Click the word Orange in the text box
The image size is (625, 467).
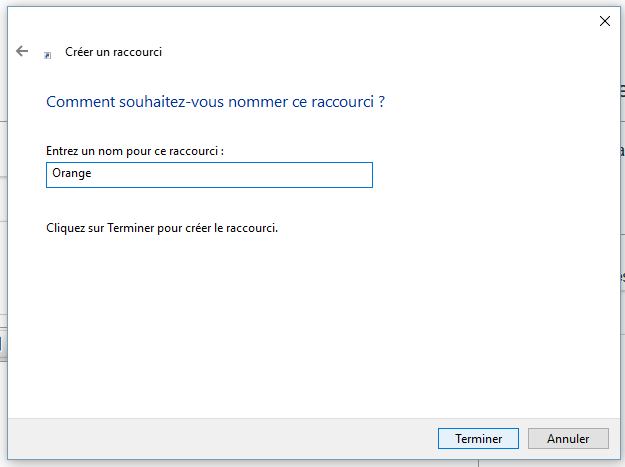pos(71,175)
